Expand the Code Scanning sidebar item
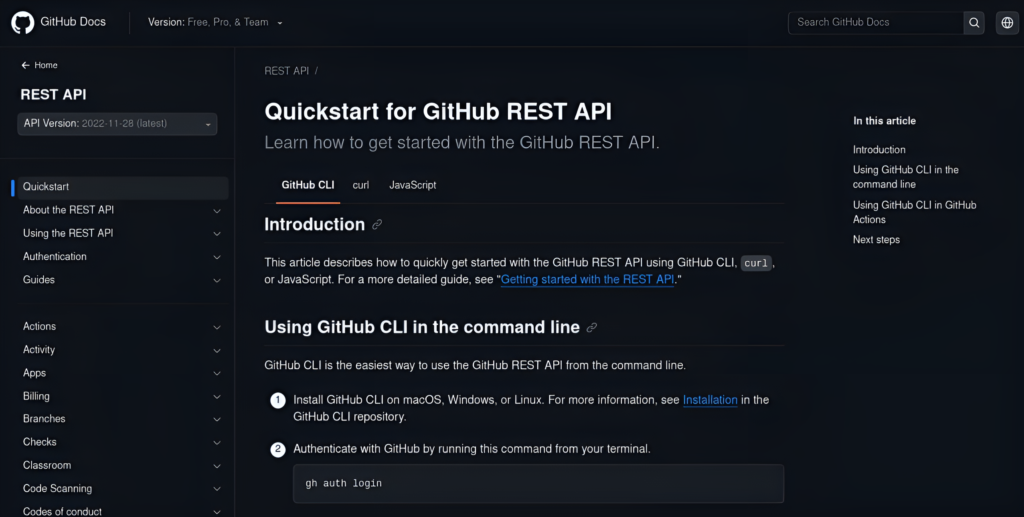This screenshot has height=517, width=1024. coord(217,489)
